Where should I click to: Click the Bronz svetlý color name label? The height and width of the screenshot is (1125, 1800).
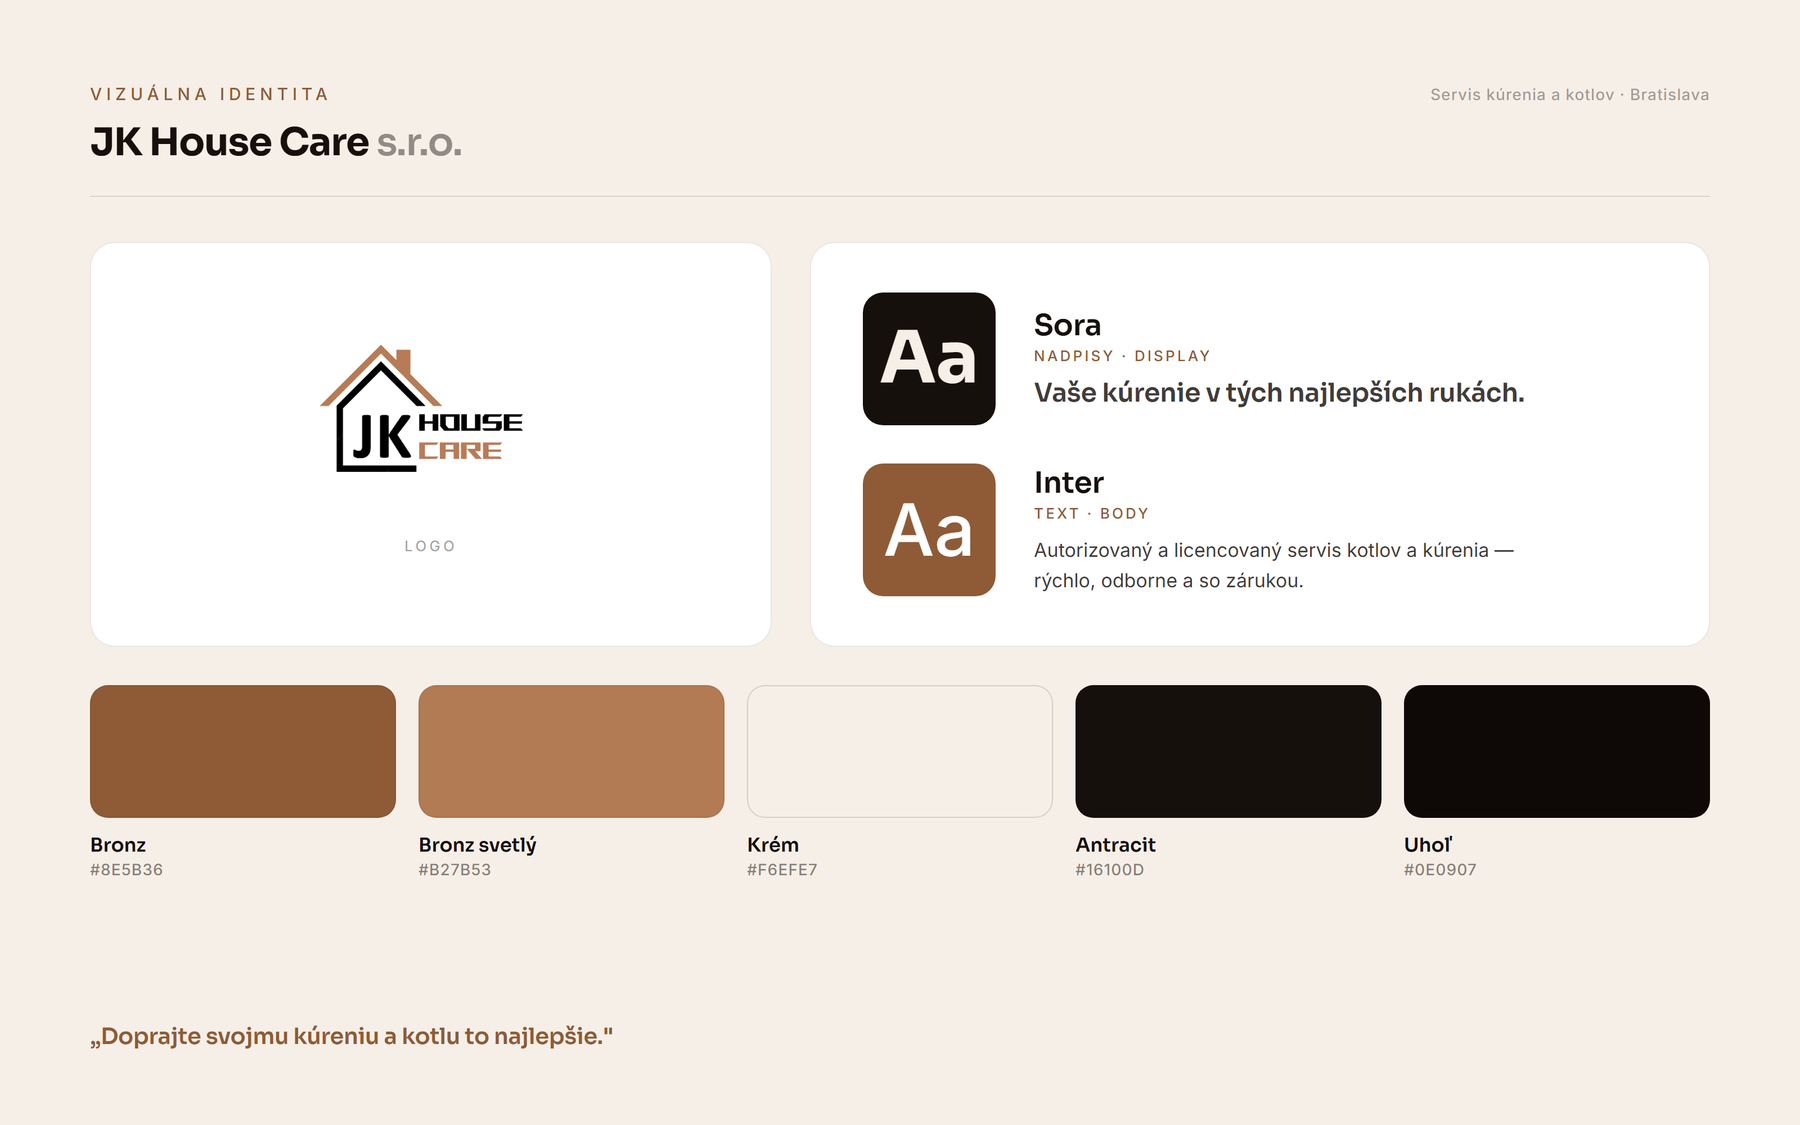click(478, 845)
